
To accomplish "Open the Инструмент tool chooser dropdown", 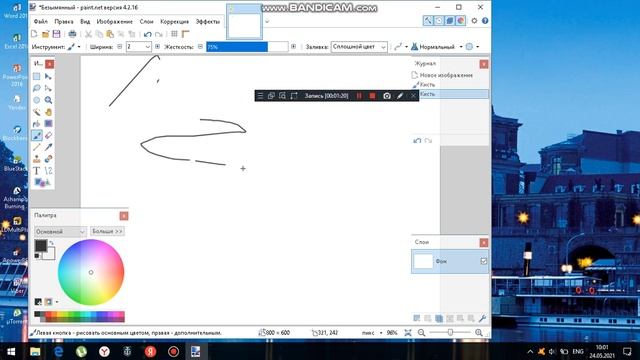I will 74,47.
